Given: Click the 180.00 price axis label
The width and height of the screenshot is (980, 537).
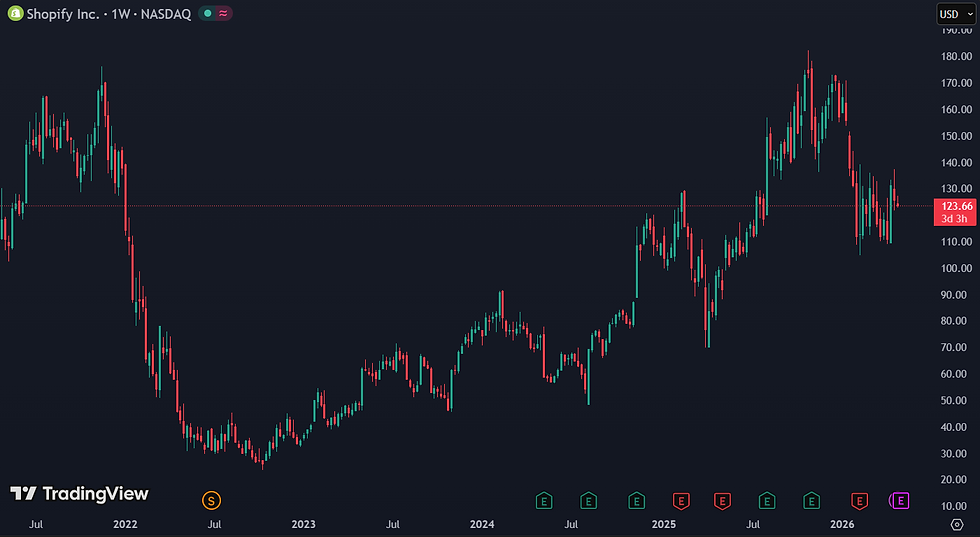Looking at the screenshot, I should point(956,56).
